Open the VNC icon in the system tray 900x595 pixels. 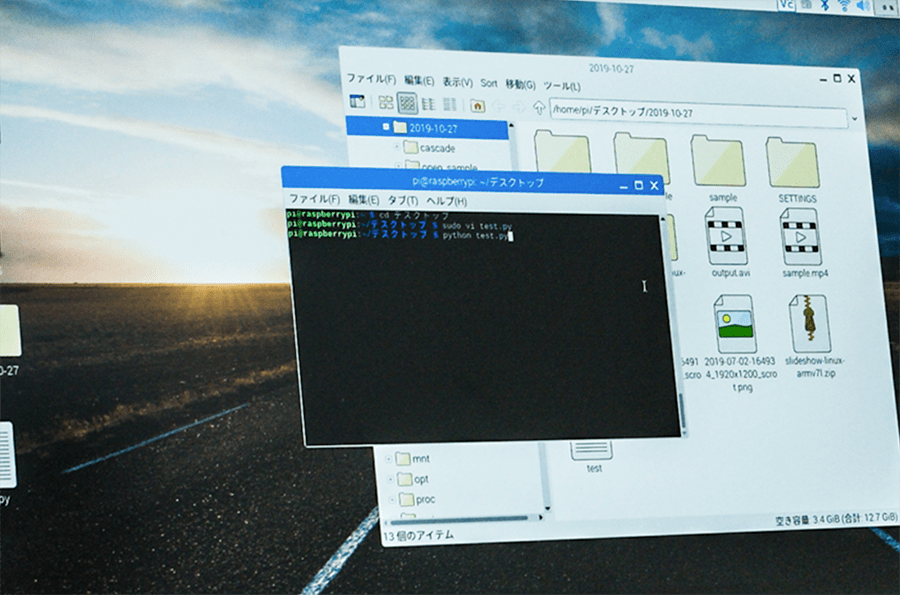click(x=786, y=5)
